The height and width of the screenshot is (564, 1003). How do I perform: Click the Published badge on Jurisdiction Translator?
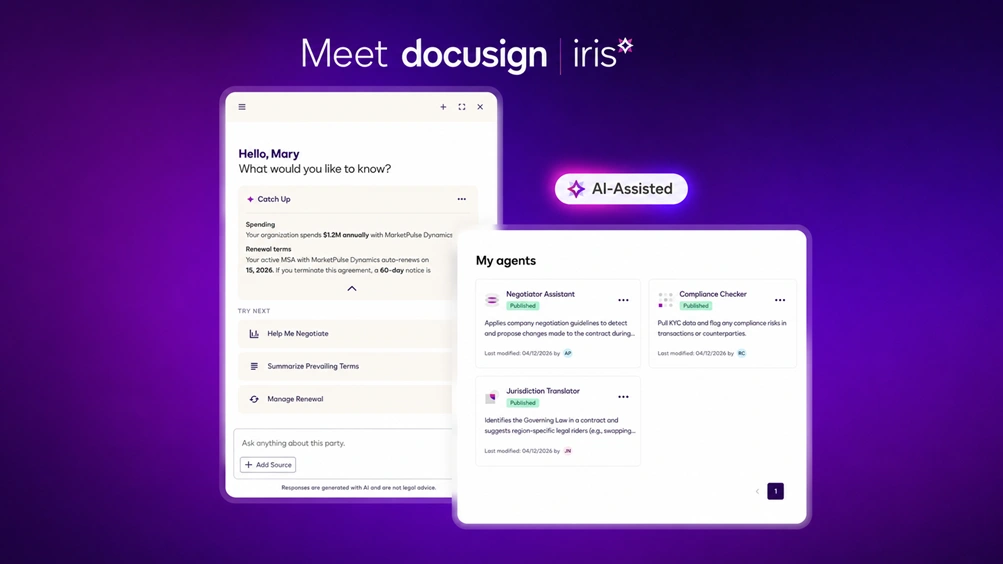coord(523,403)
